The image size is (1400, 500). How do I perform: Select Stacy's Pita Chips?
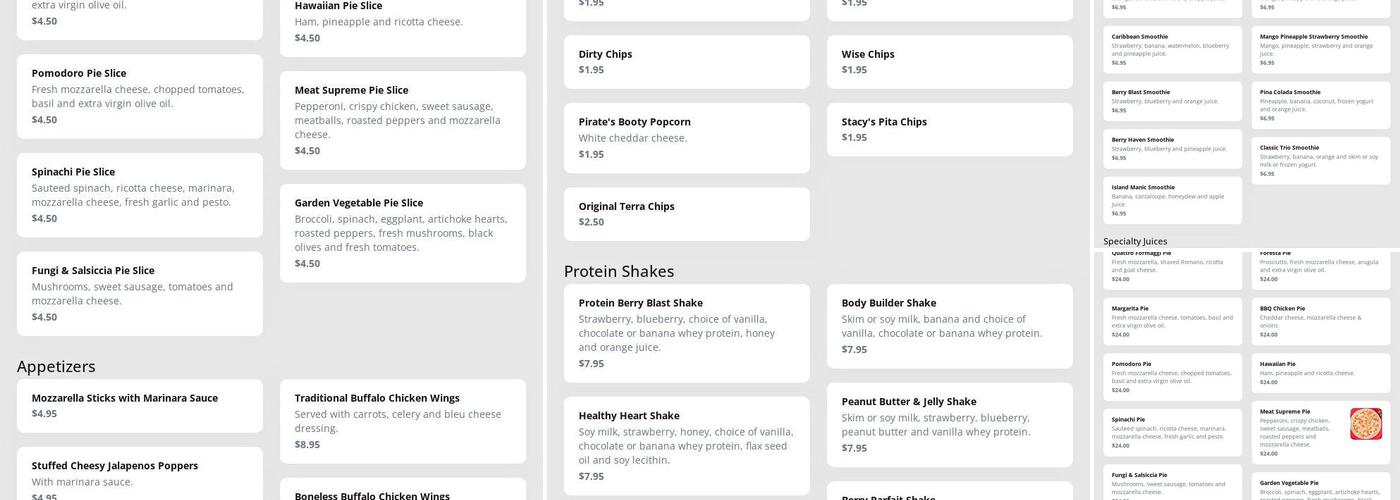click(x=949, y=129)
